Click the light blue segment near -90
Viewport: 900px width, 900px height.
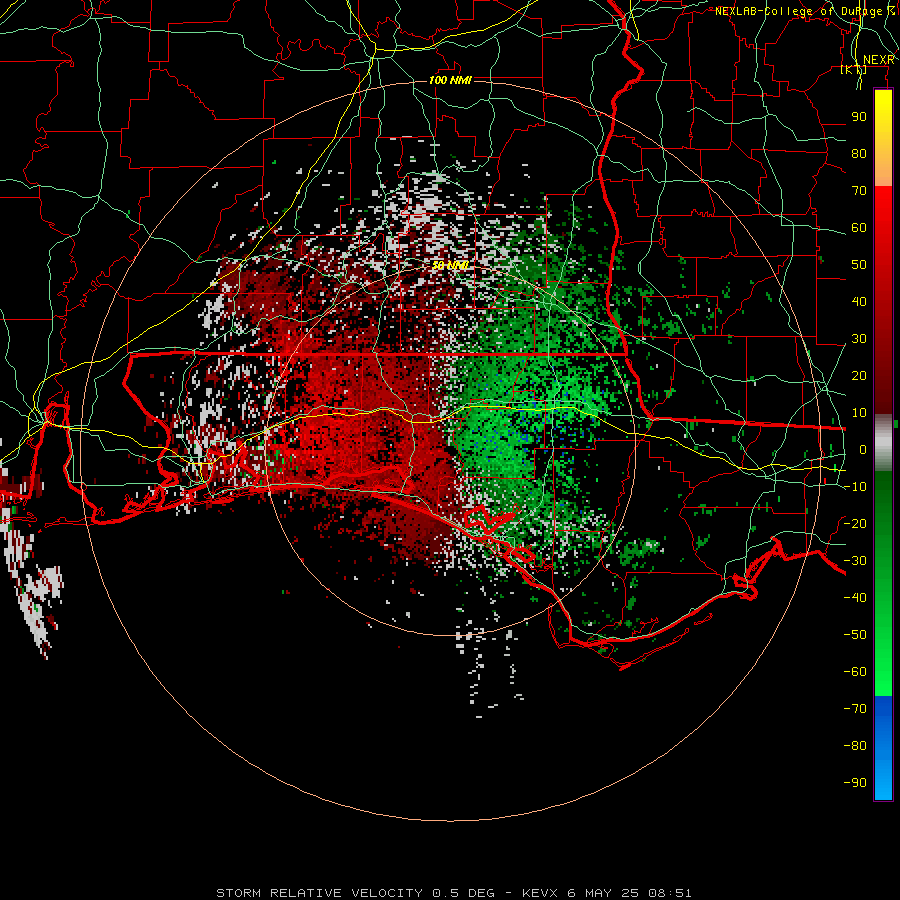pos(883,783)
